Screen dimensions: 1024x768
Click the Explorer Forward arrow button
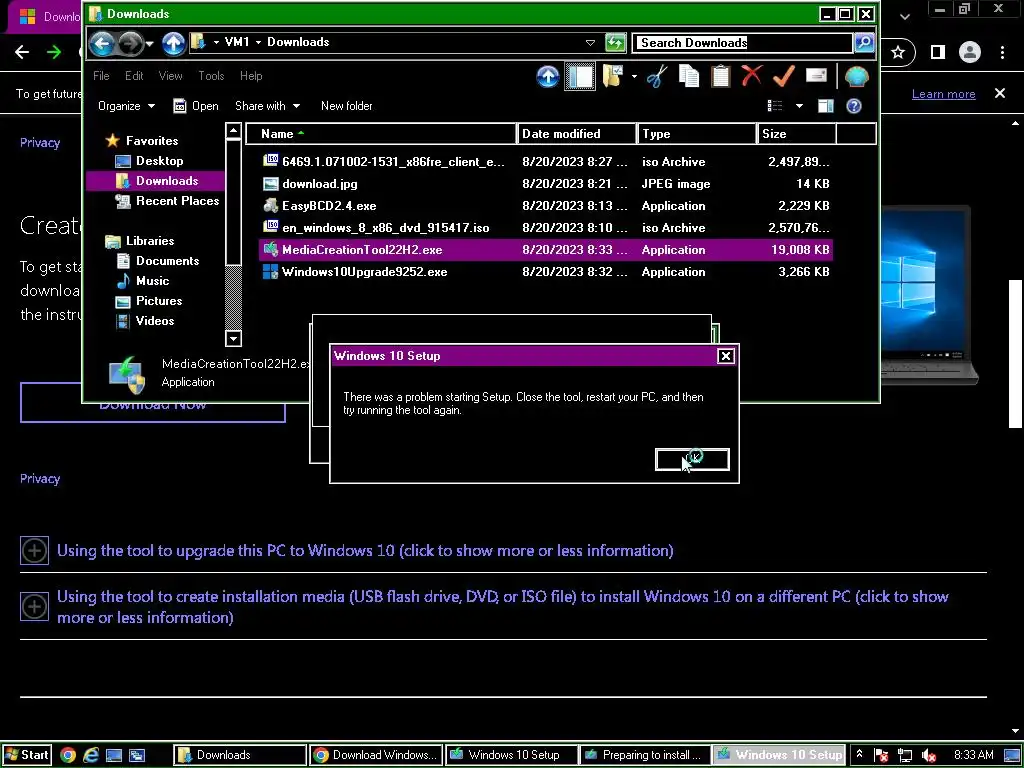(131, 44)
